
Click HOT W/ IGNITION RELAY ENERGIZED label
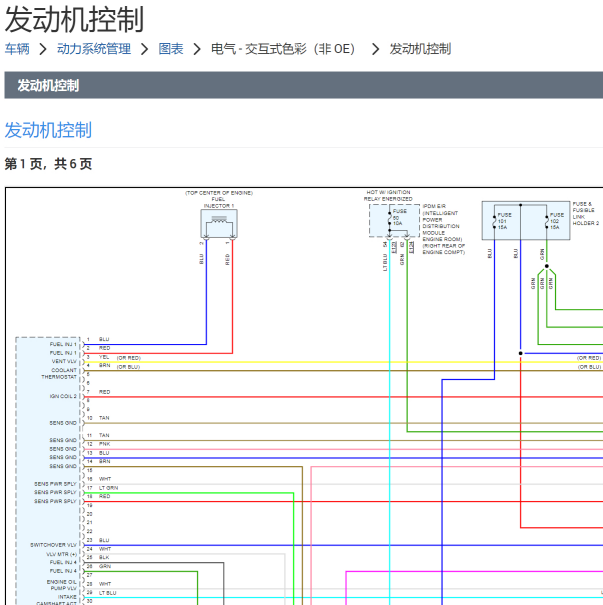click(x=388, y=196)
